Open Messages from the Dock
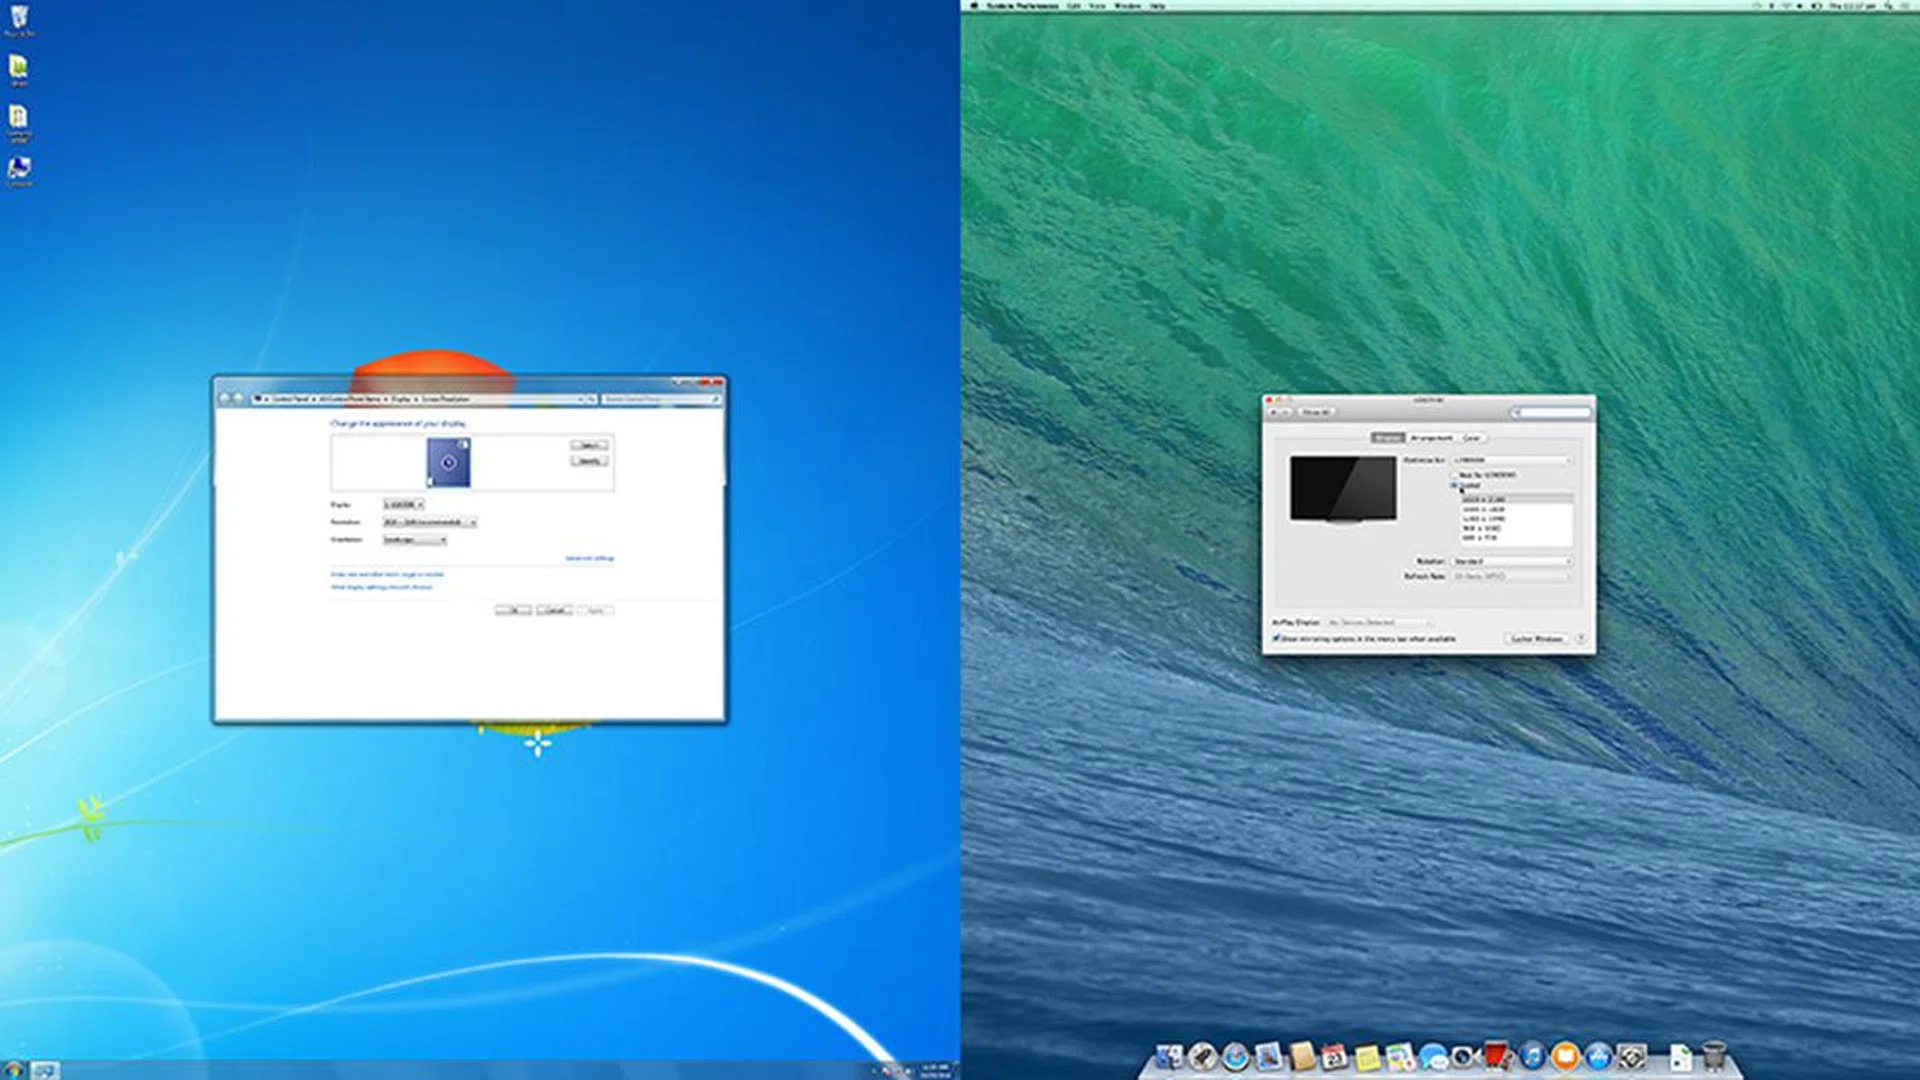The height and width of the screenshot is (1080, 1920). coord(1432,1057)
